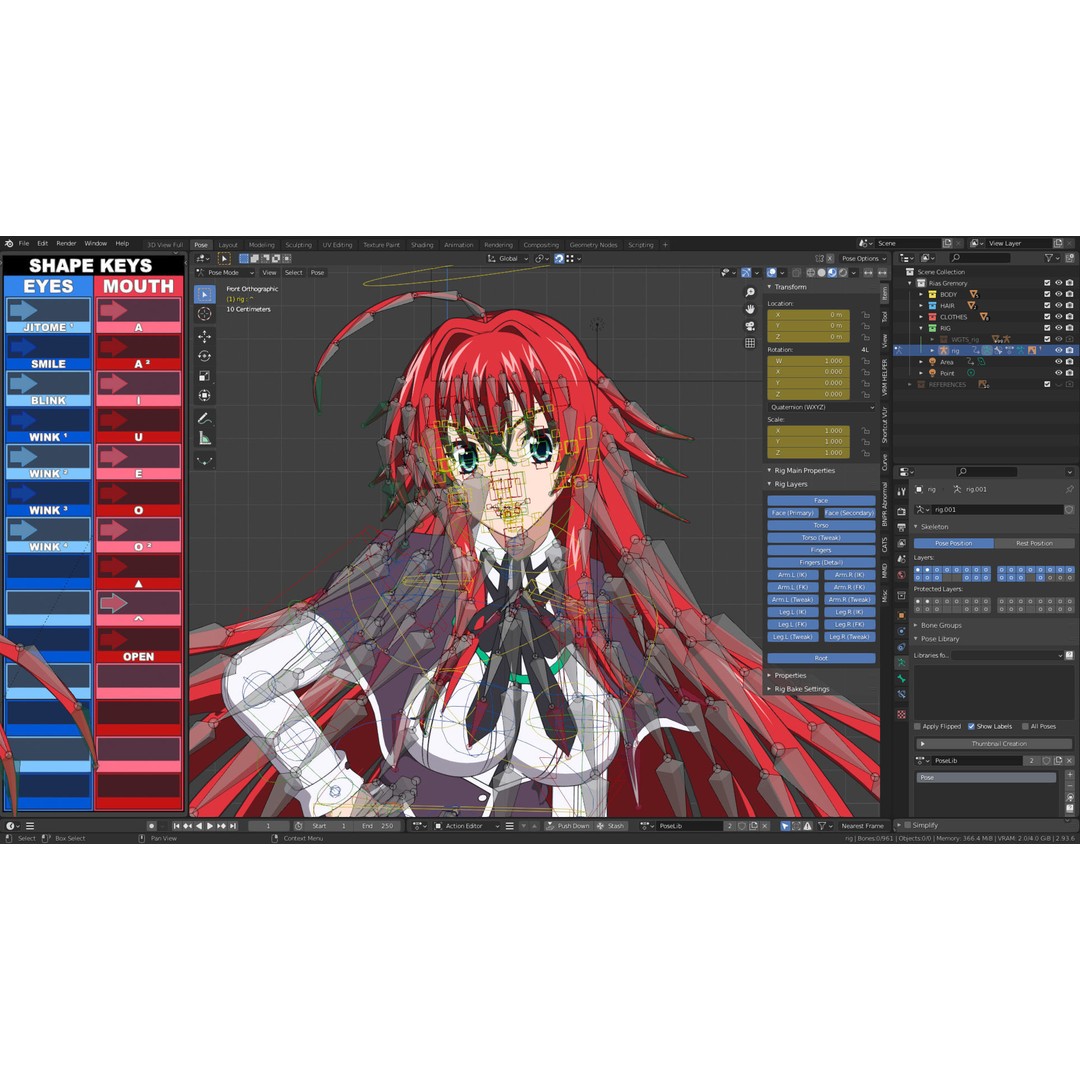Click the Blender logo menu icon
The image size is (1080, 1080).
tap(9, 244)
